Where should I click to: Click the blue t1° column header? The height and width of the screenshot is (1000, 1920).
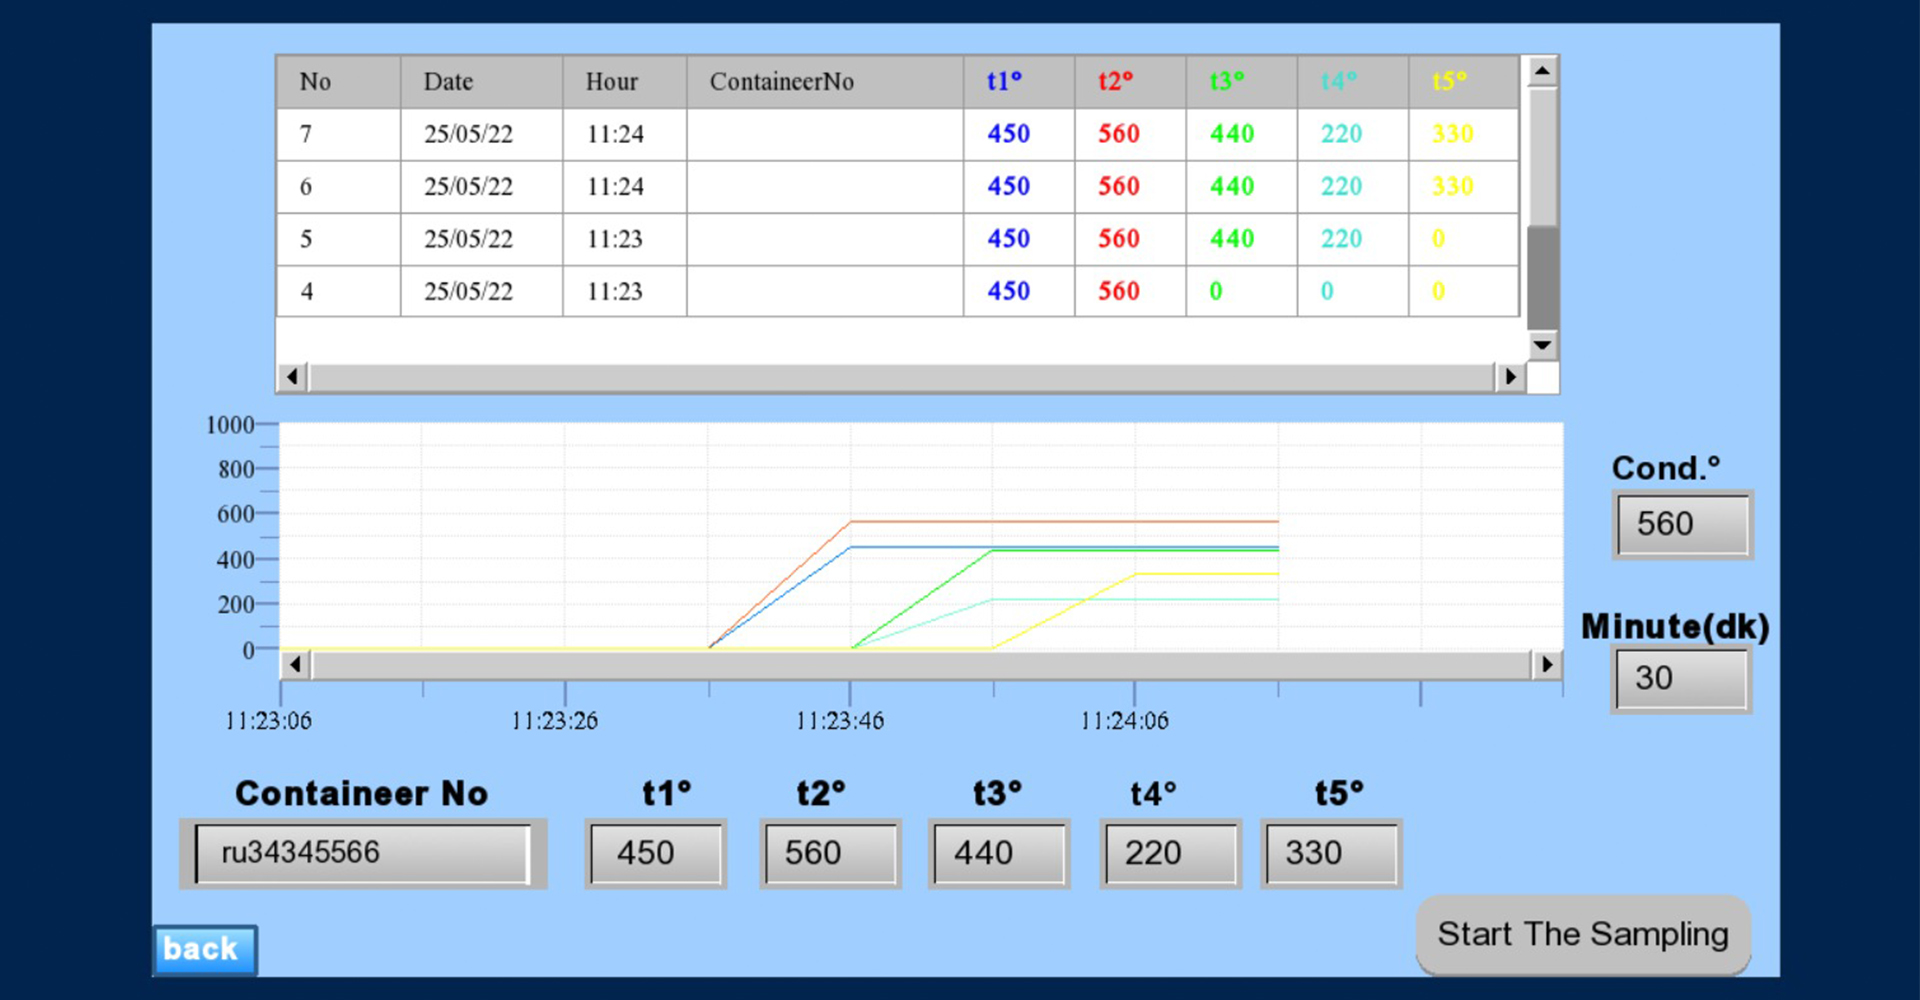pyautogui.click(x=1019, y=82)
